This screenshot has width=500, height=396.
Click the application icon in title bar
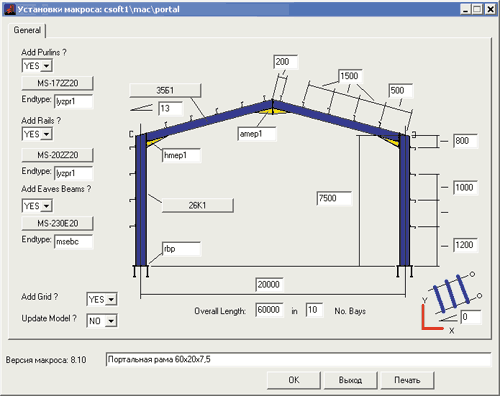pyautogui.click(x=9, y=9)
